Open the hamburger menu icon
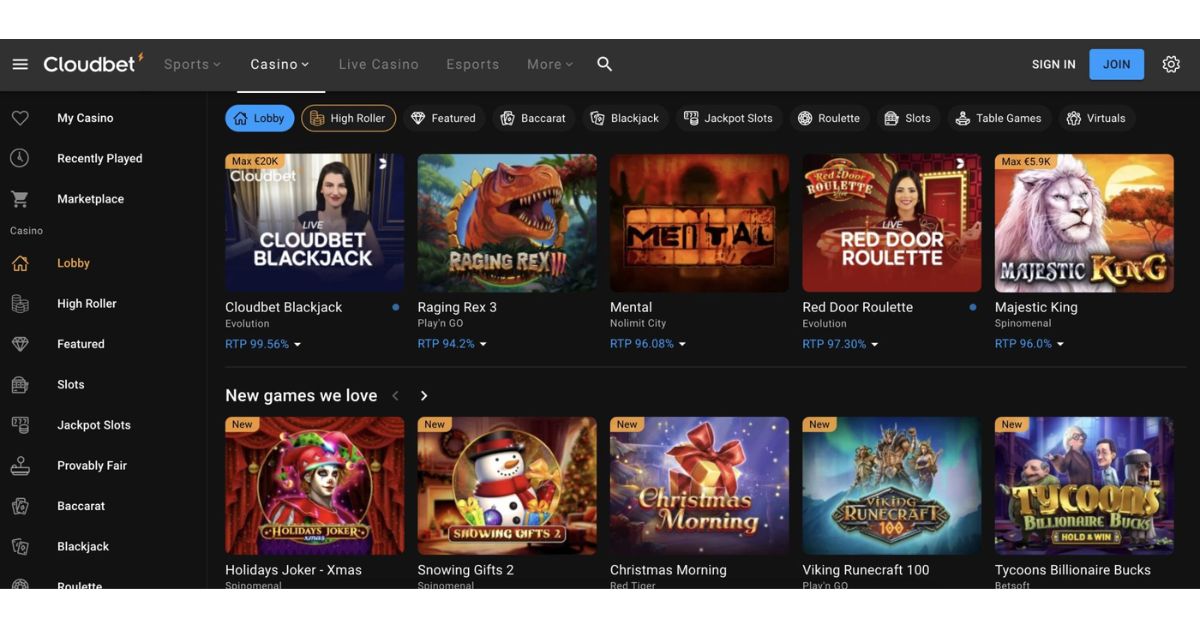This screenshot has height=628, width=1200. pos(20,64)
